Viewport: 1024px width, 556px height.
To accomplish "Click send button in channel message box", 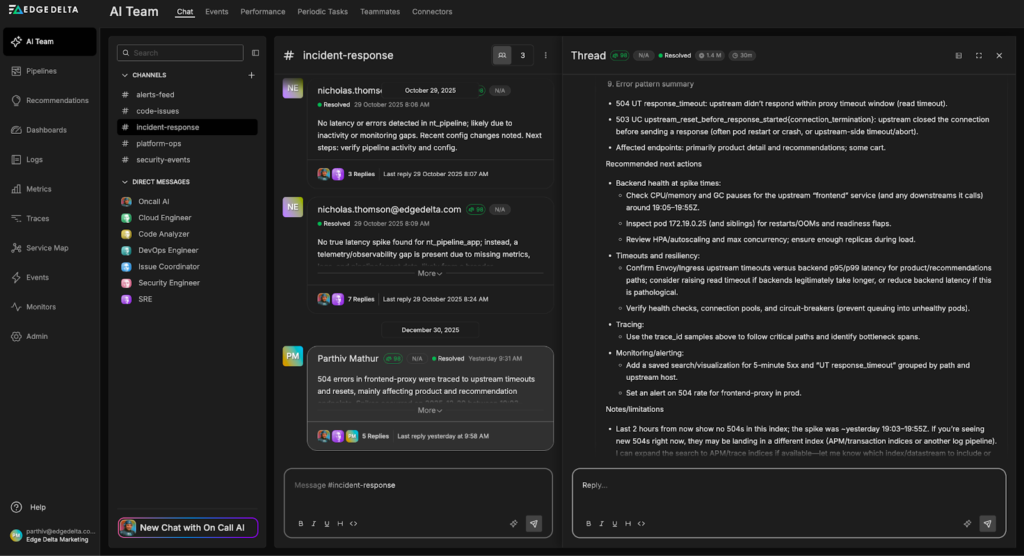I will (534, 523).
